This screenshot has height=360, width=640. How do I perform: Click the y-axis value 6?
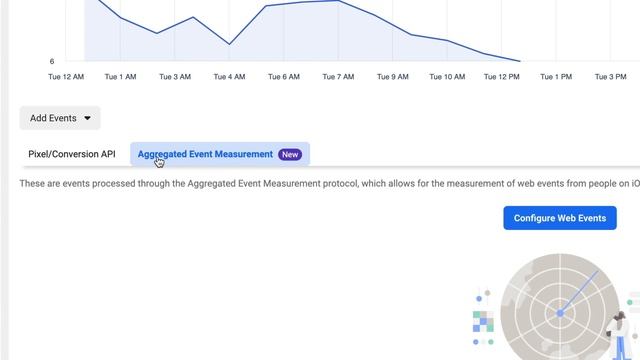pyautogui.click(x=52, y=61)
